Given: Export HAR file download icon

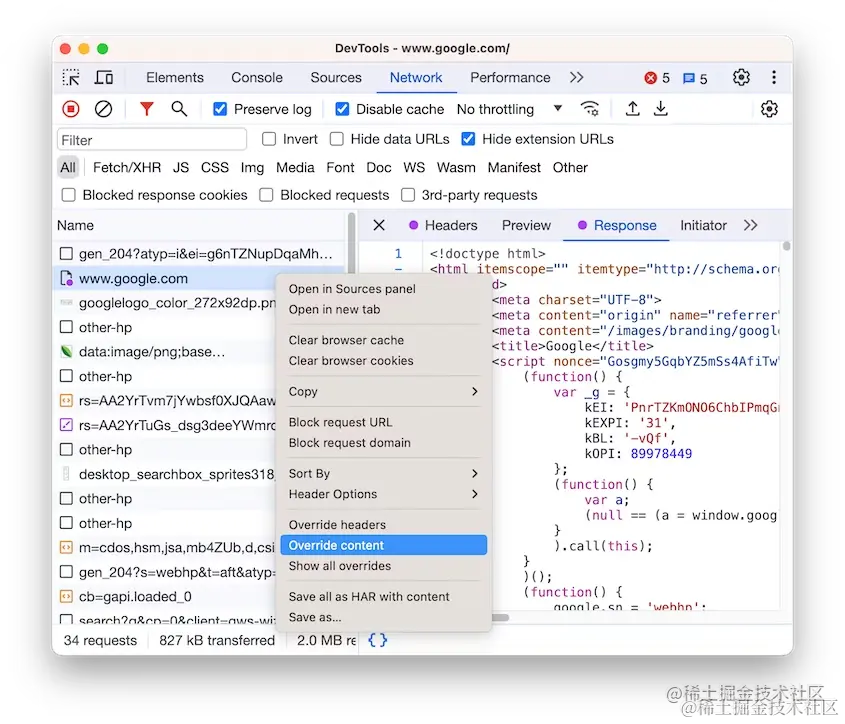Looking at the screenshot, I should tap(661, 109).
